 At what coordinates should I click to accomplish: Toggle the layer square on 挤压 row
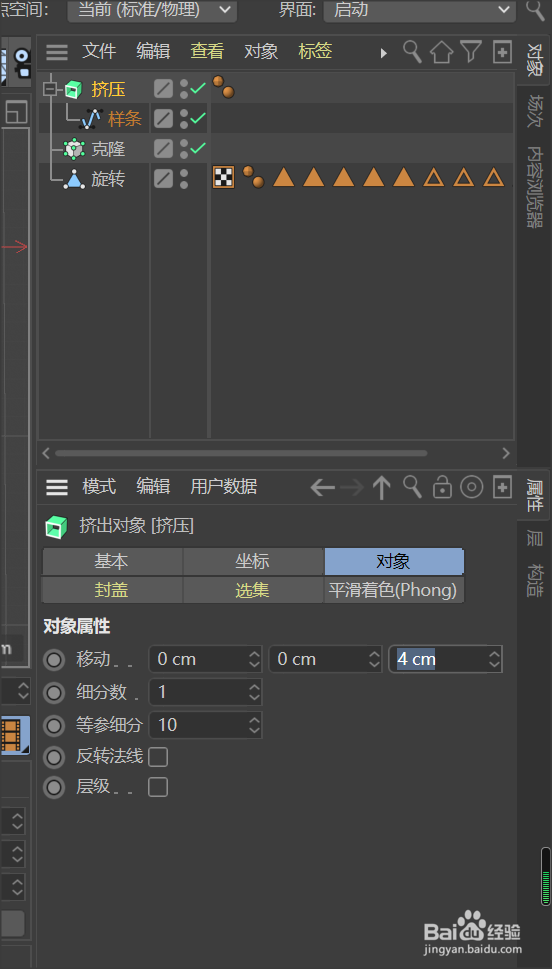[x=163, y=89]
